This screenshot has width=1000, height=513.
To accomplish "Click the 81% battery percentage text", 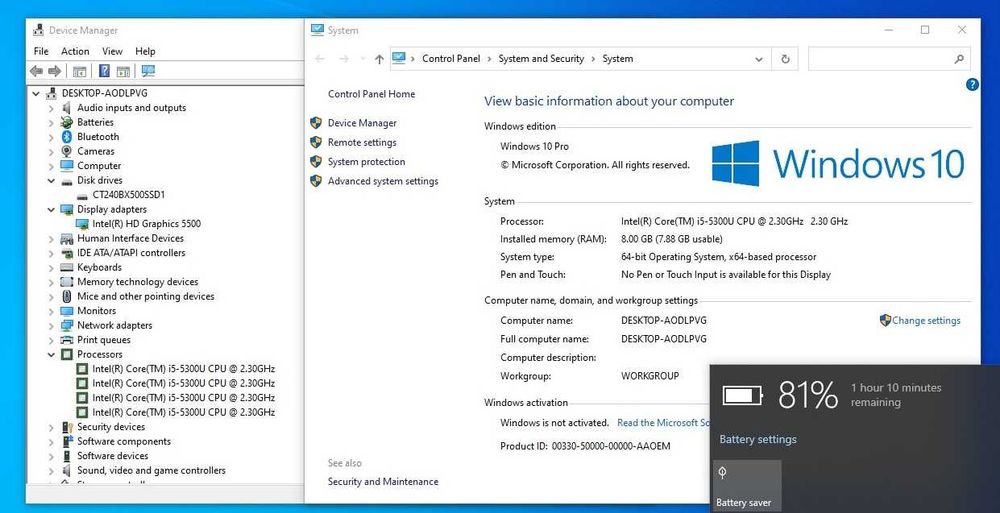I will (x=807, y=395).
